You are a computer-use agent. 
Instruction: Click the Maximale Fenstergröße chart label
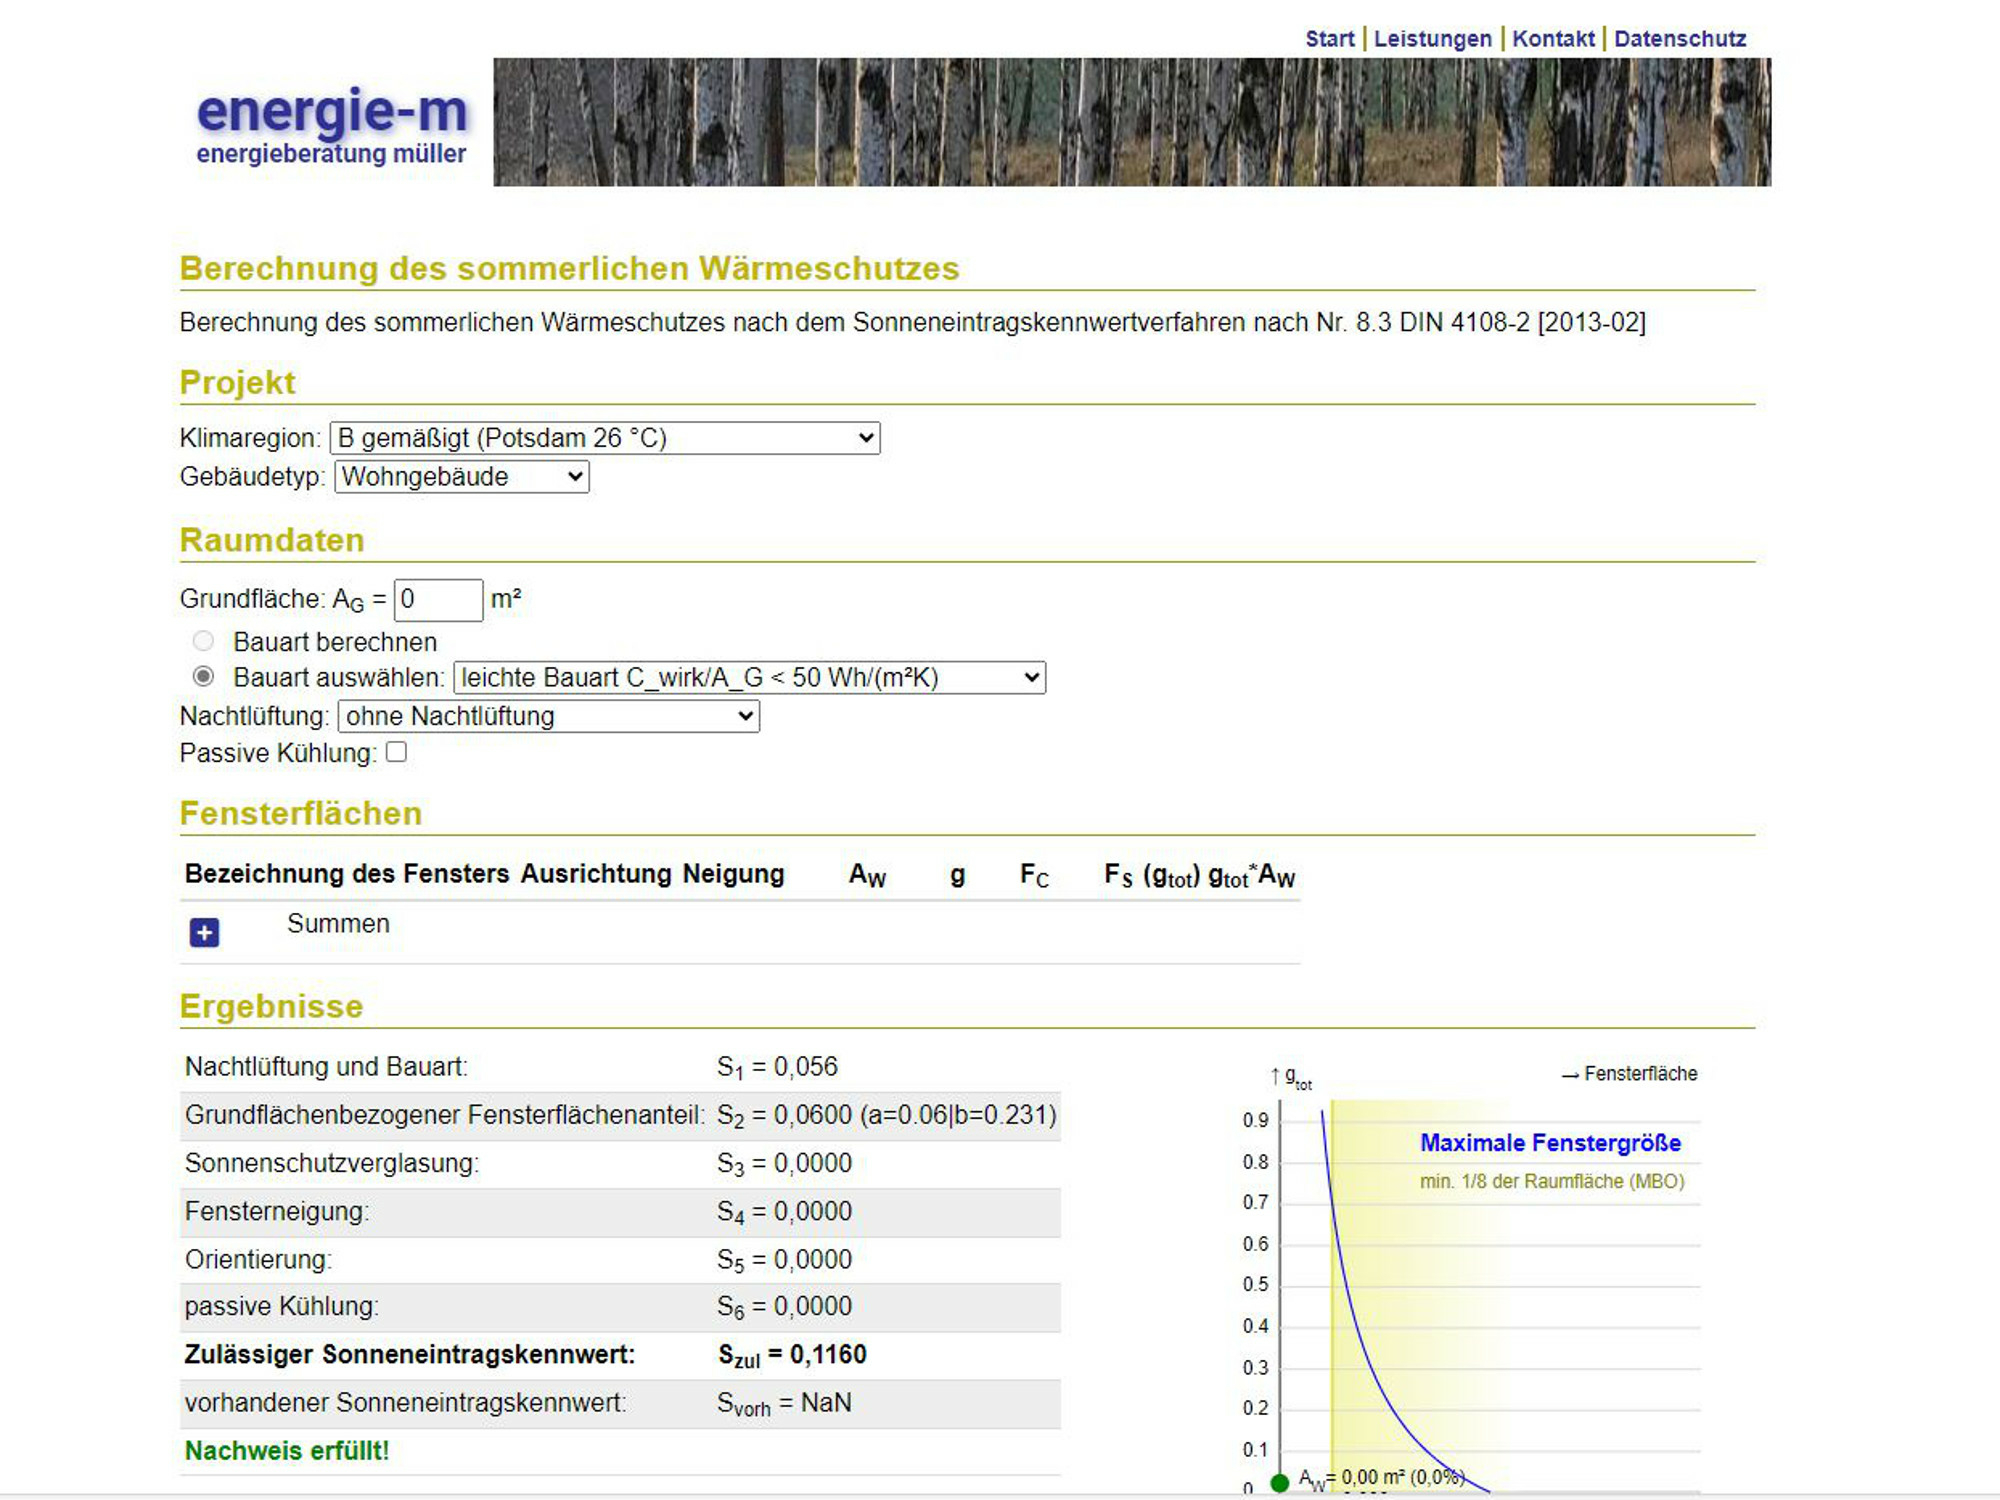coord(1550,1143)
